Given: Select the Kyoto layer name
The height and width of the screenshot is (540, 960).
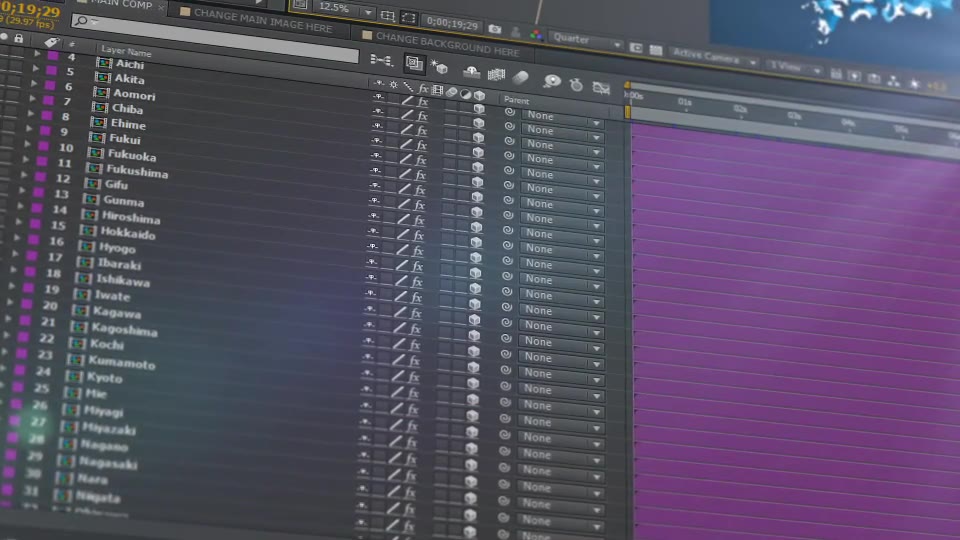Looking at the screenshot, I should 105,377.
